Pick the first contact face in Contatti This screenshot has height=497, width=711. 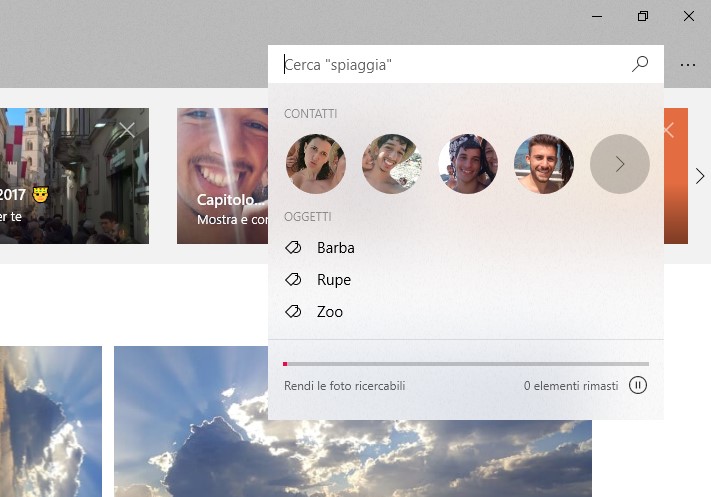click(x=316, y=164)
